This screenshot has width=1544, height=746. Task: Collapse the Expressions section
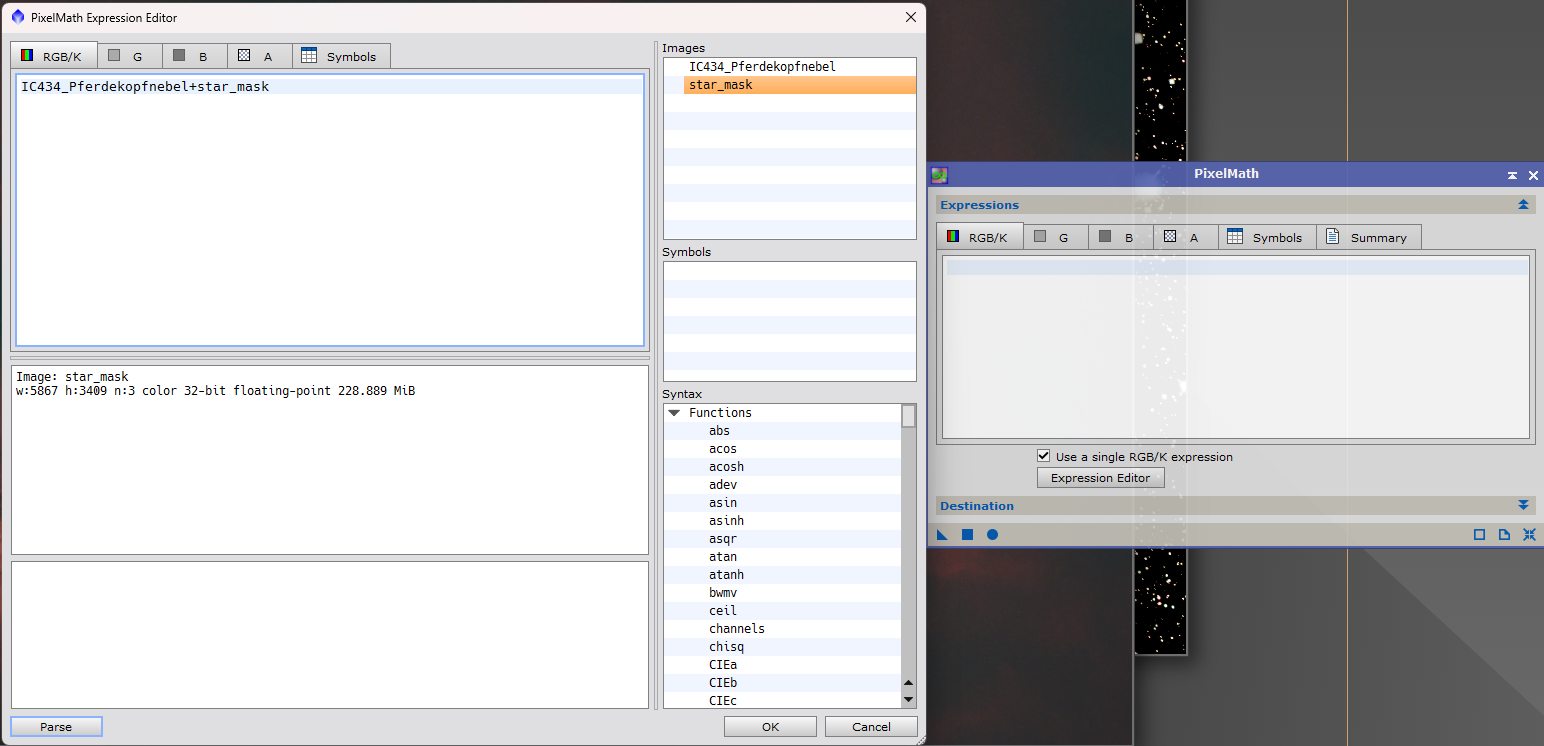coord(1523,205)
